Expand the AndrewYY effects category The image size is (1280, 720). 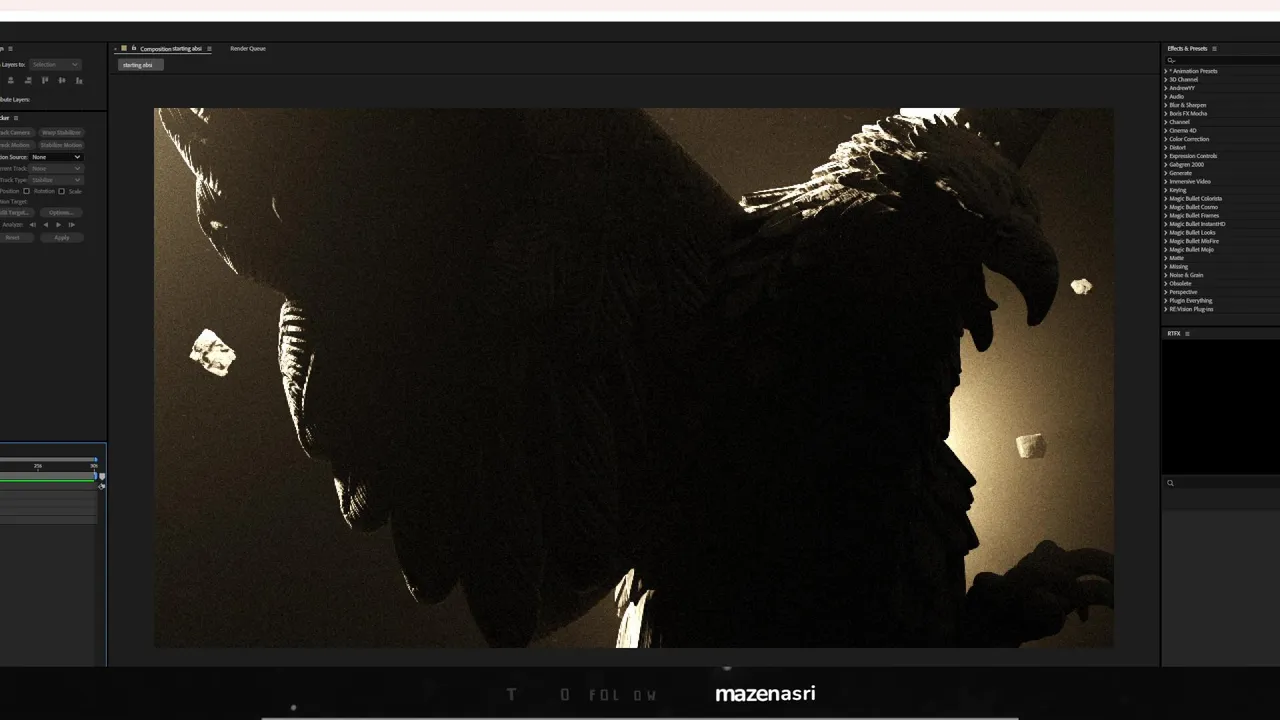tap(1166, 88)
